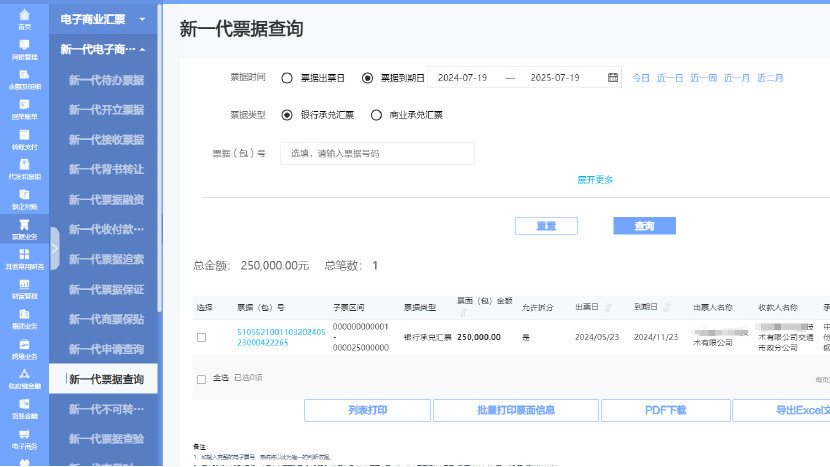Open 网银管理 sidebar icon
Image resolution: width=830 pixels, height=467 pixels.
(24, 49)
